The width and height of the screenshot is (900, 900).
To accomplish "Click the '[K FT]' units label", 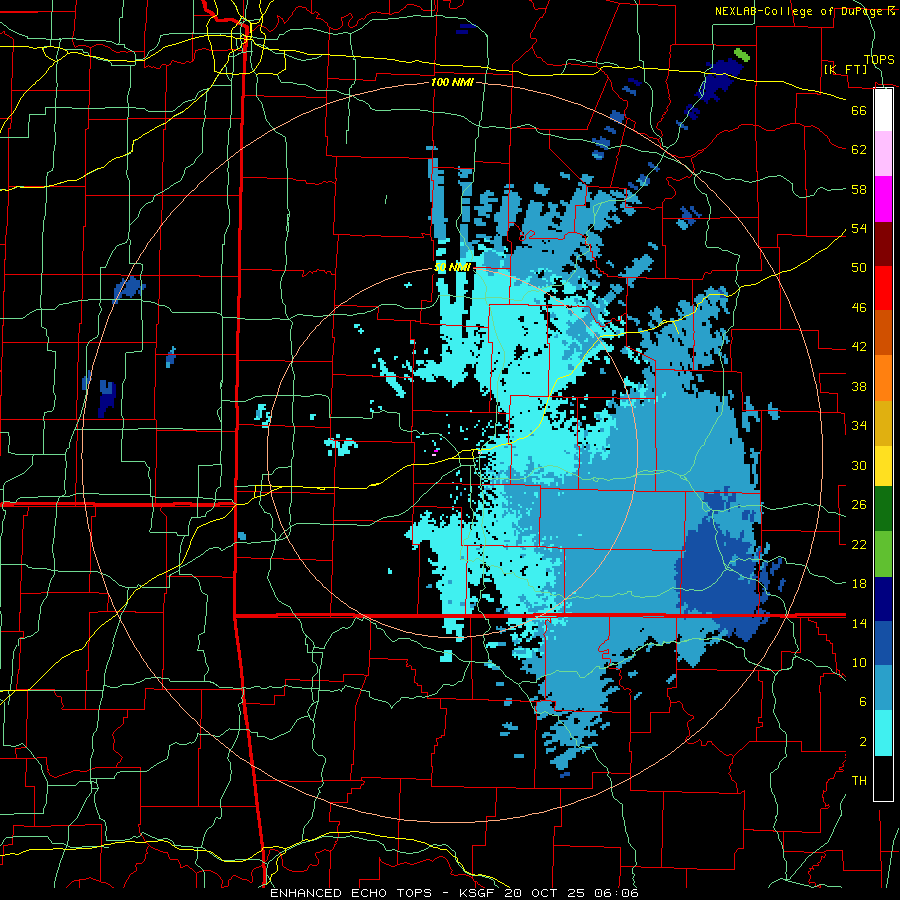I will tap(845, 69).
